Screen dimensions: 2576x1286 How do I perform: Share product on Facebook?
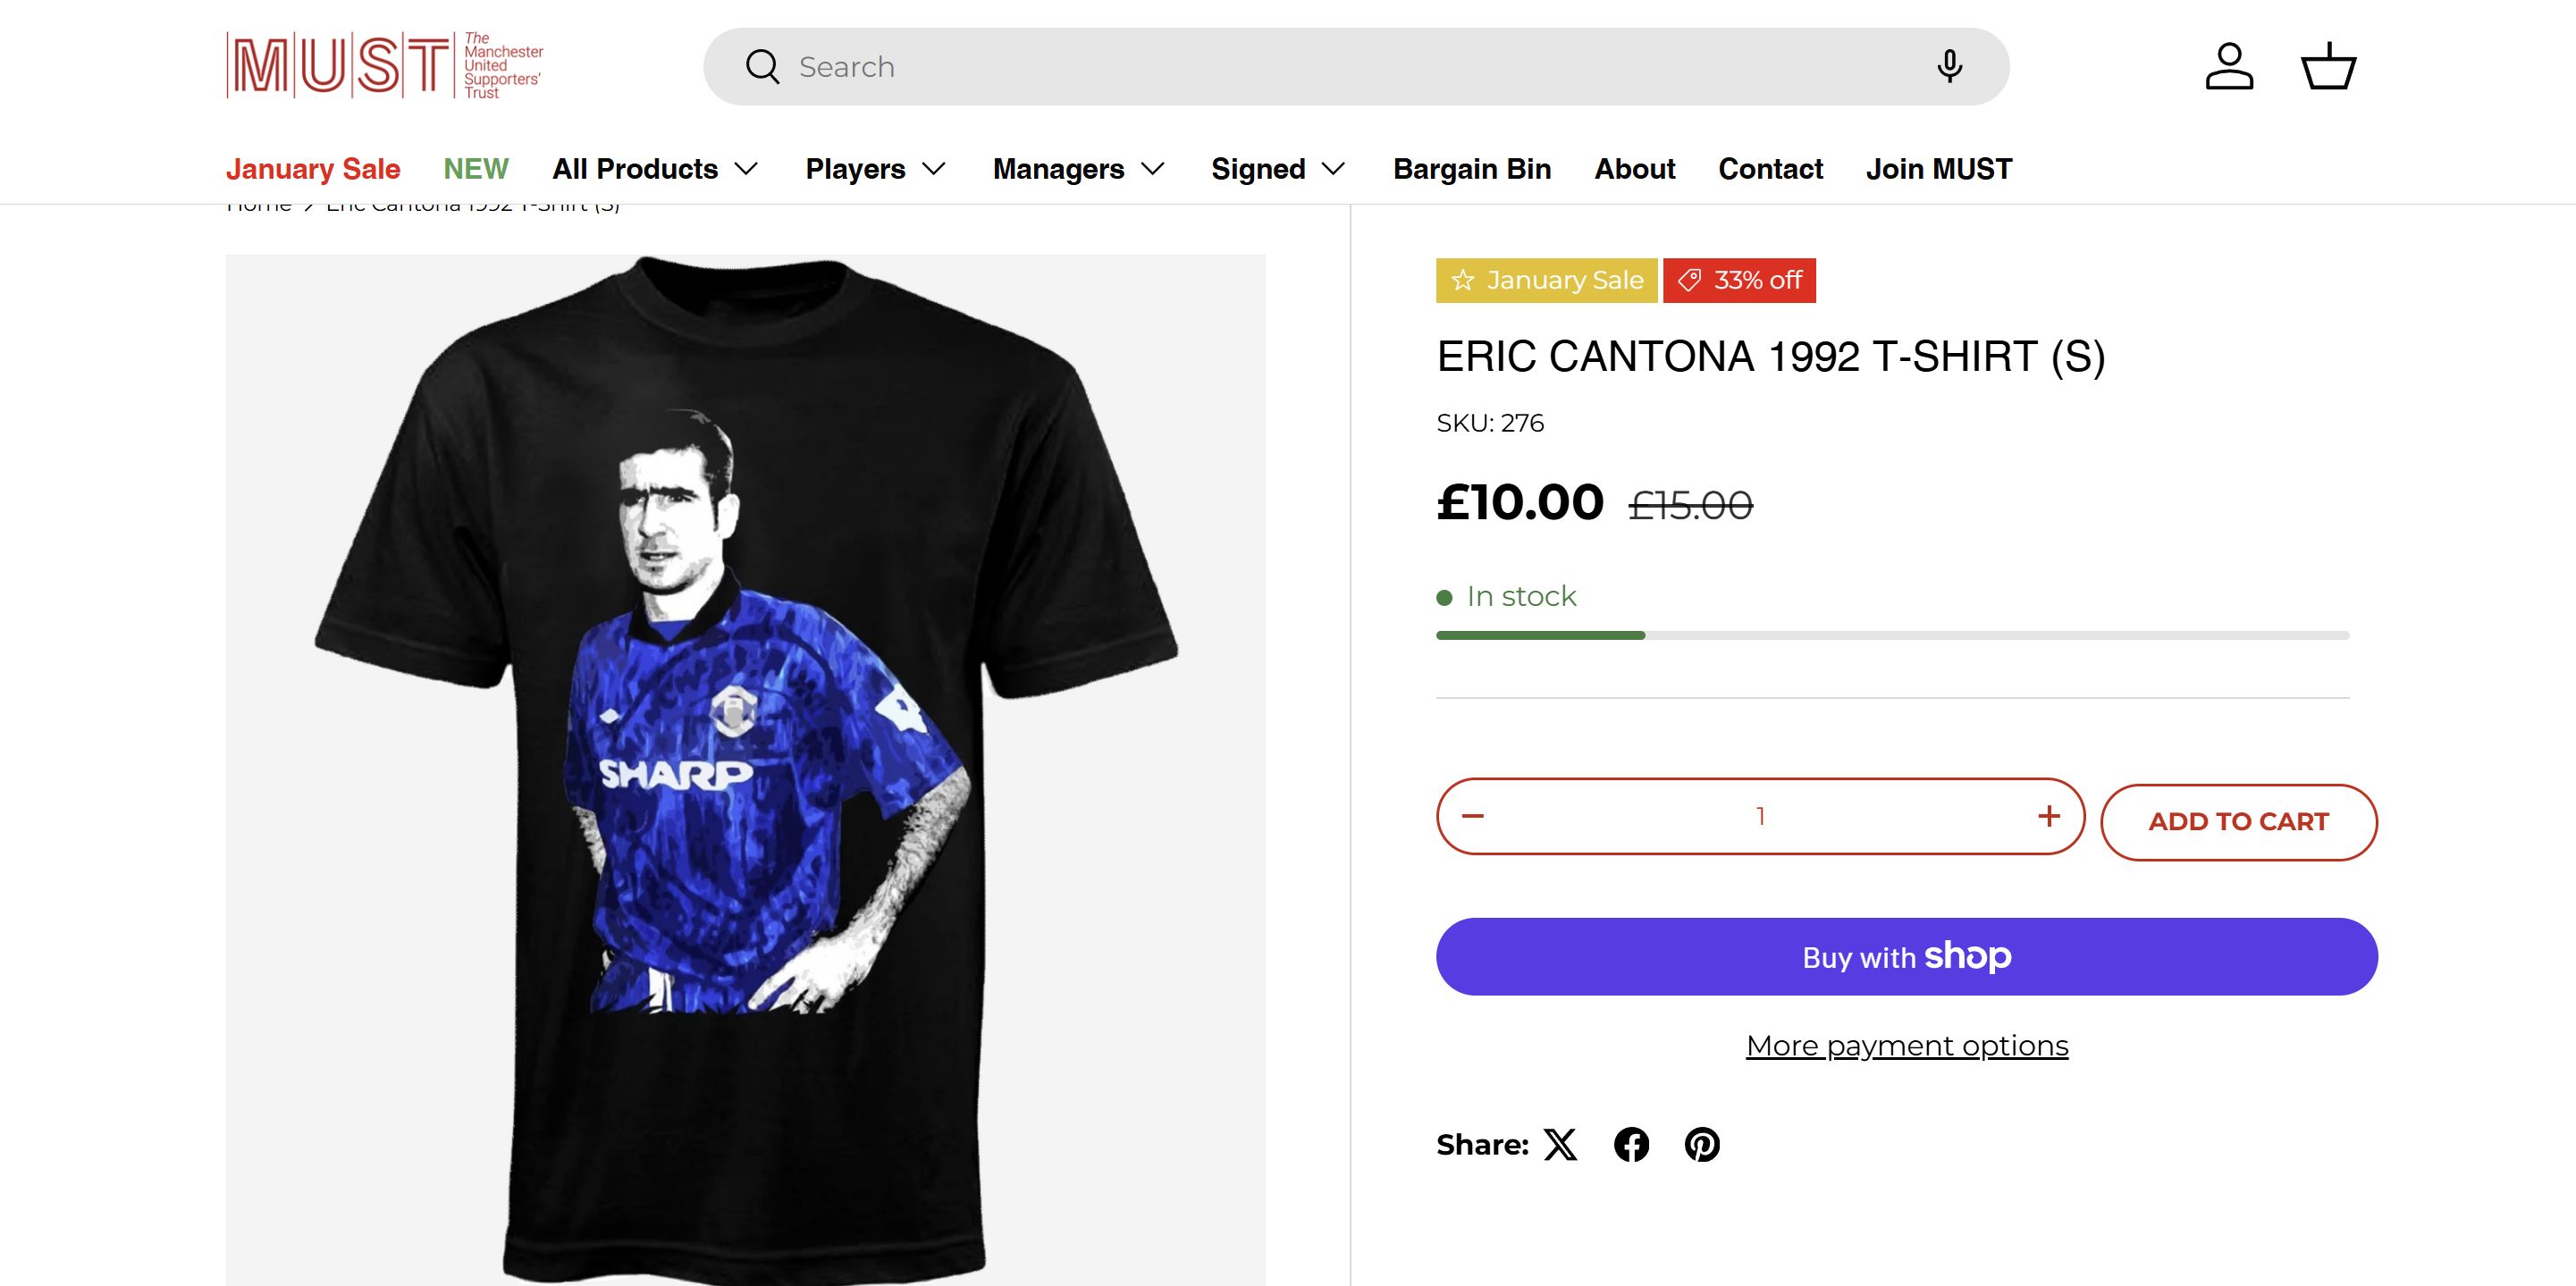click(x=1631, y=1144)
